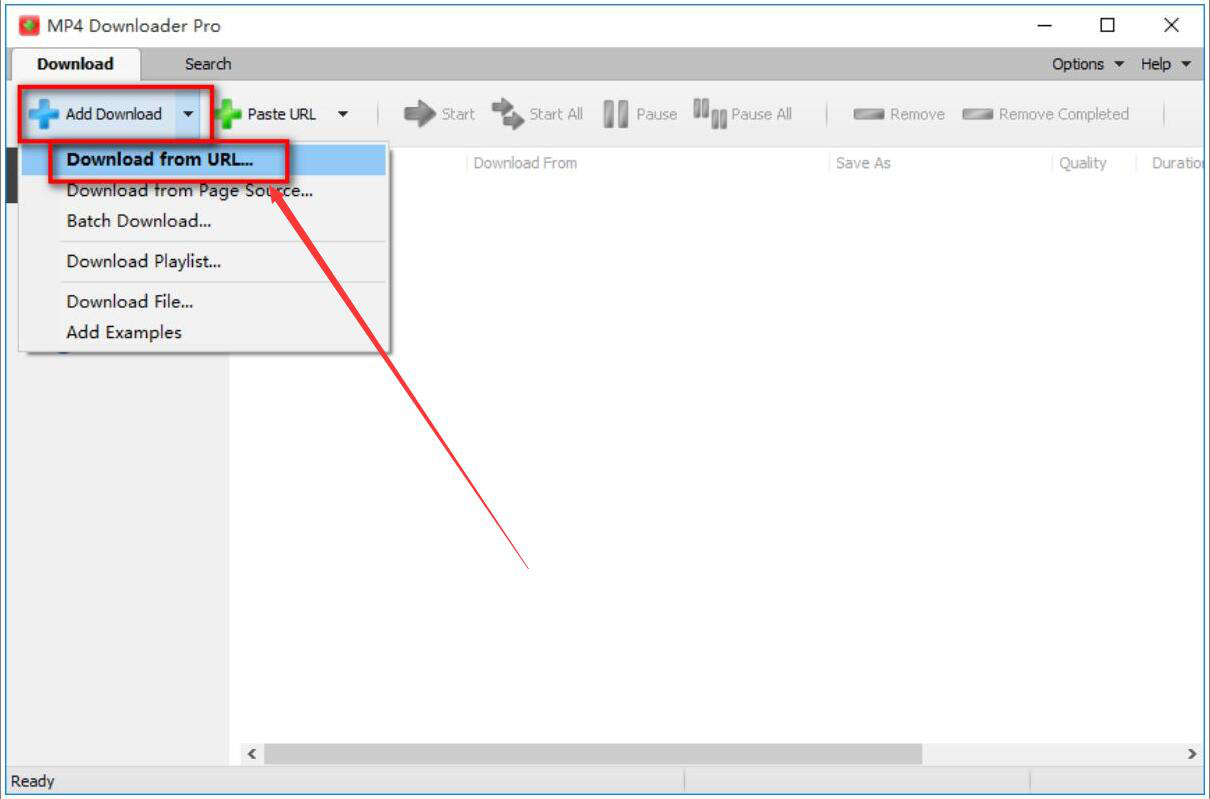1210x799 pixels.
Task: Click the Remove icon in toolbar
Action: pyautogui.click(x=869, y=114)
